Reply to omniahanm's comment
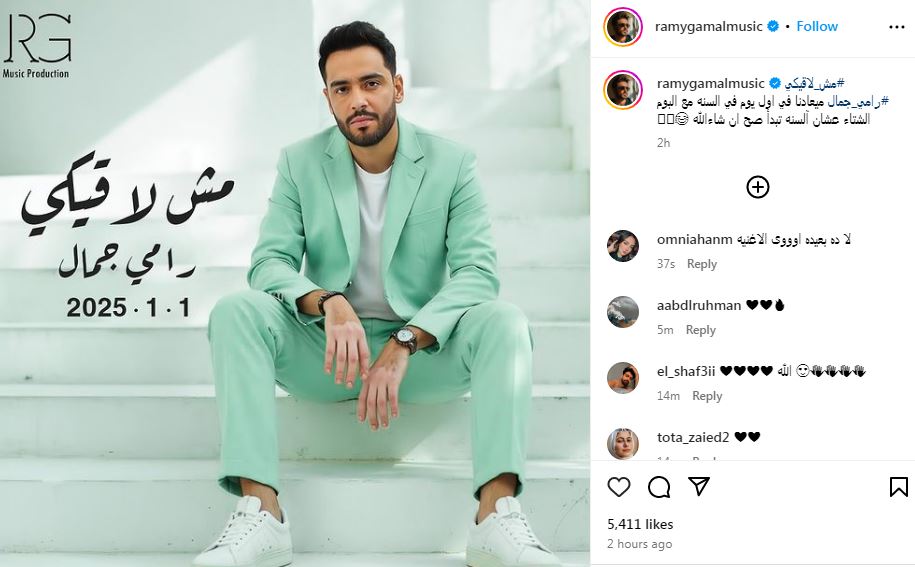Image resolution: width=915 pixels, height=567 pixels. [x=702, y=264]
